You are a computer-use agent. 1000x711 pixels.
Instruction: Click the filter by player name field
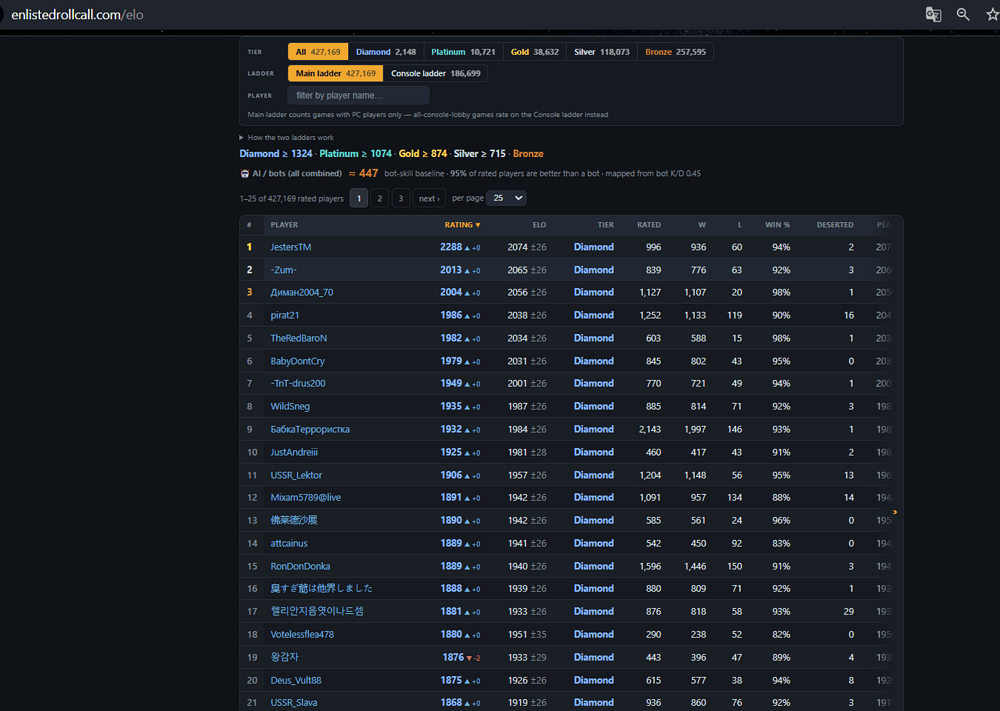click(358, 96)
